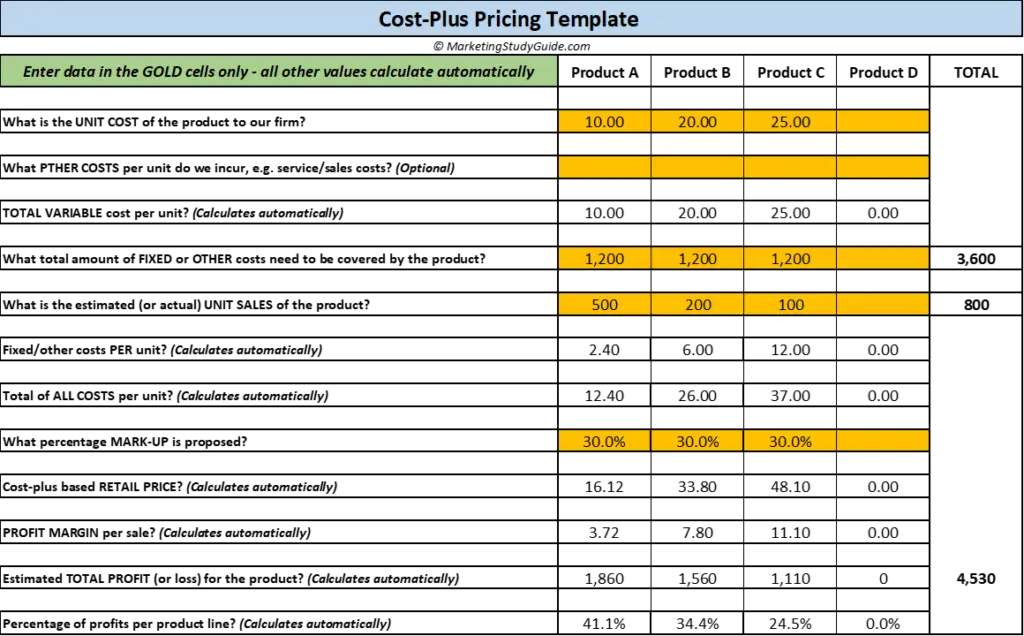Click the TOTAL column header
The image size is (1024, 636).
[976, 72]
